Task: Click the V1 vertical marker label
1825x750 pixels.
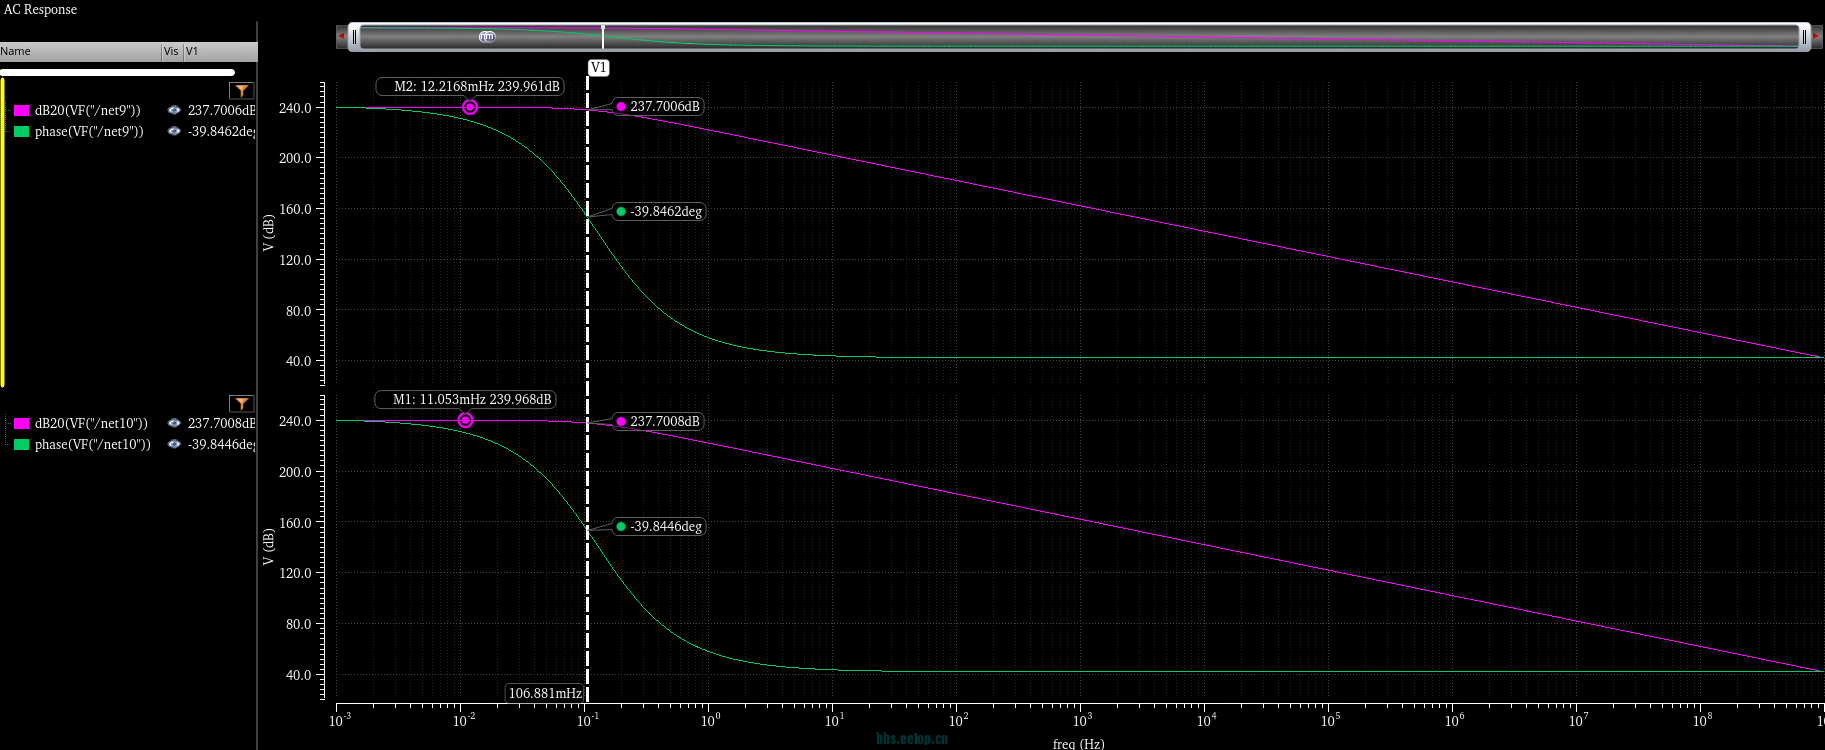Action: [x=598, y=67]
